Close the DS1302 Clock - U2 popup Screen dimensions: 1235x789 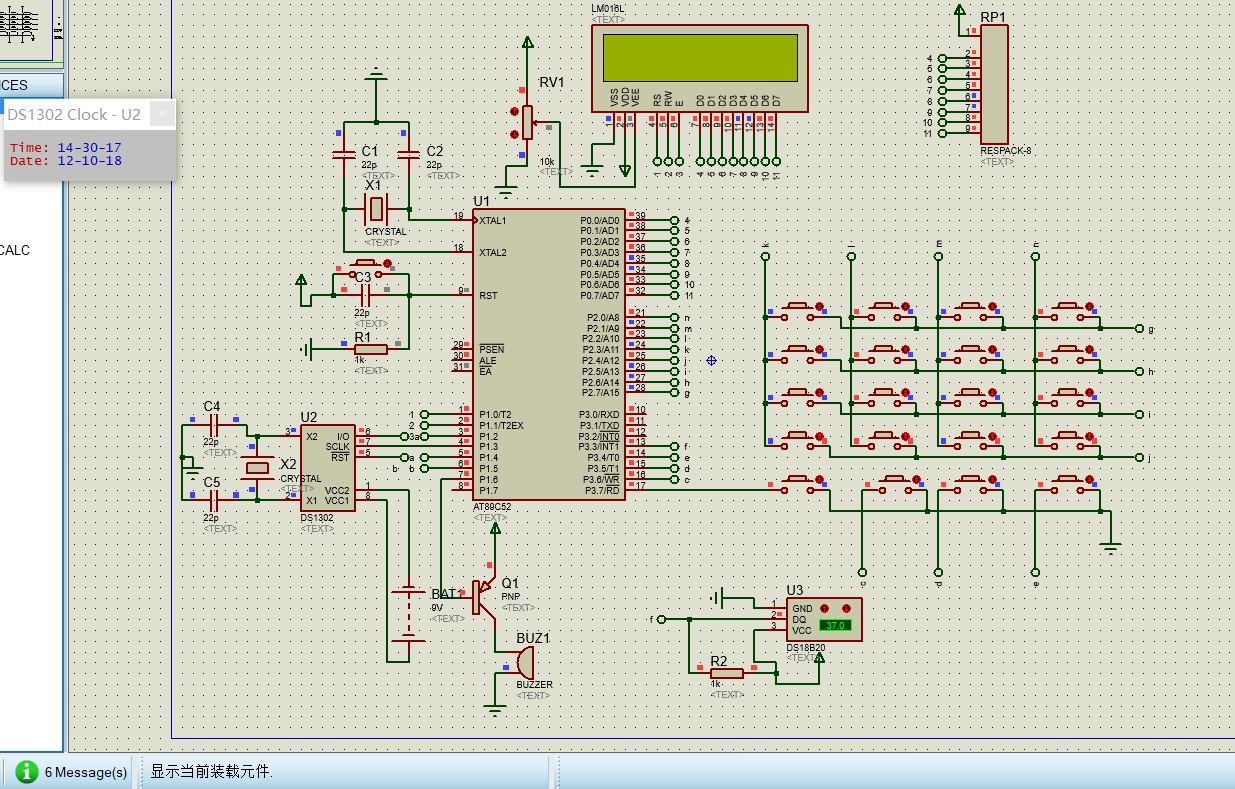tap(163, 115)
